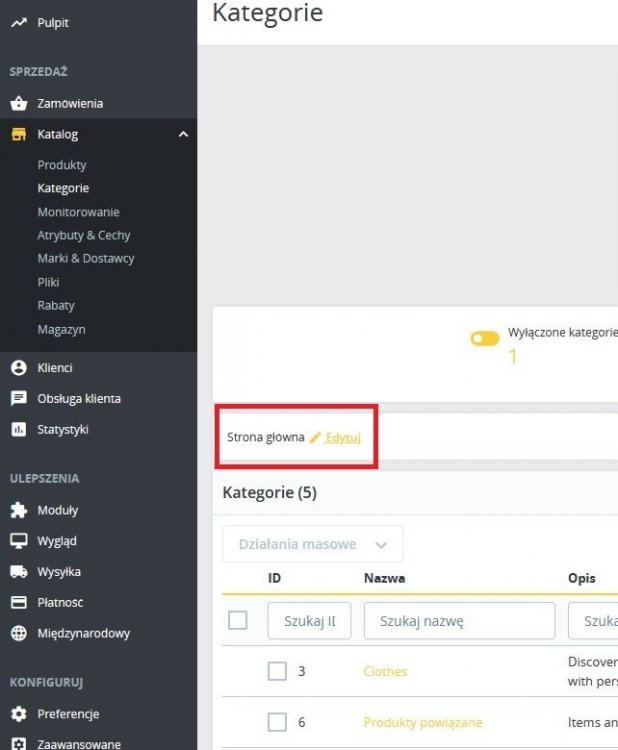The height and width of the screenshot is (750, 618).
Task: Click Międzynarodowy globe icon
Action: pyautogui.click(x=19, y=633)
